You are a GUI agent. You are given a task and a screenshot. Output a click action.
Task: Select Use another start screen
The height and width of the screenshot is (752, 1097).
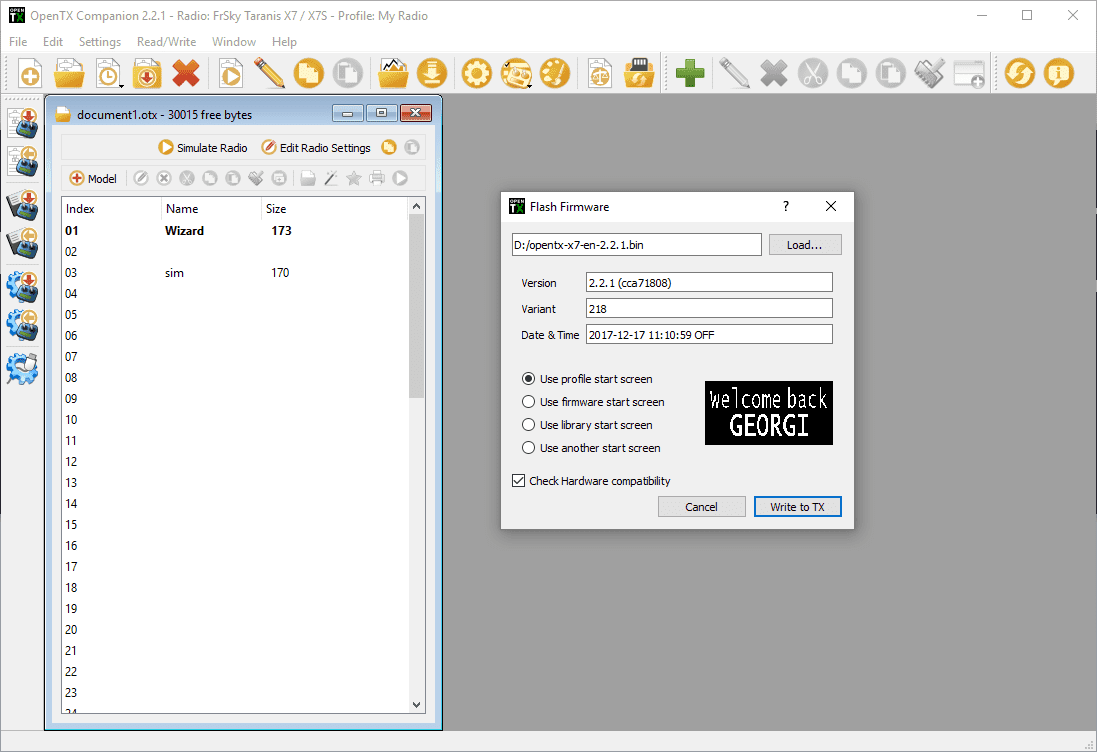(591, 448)
